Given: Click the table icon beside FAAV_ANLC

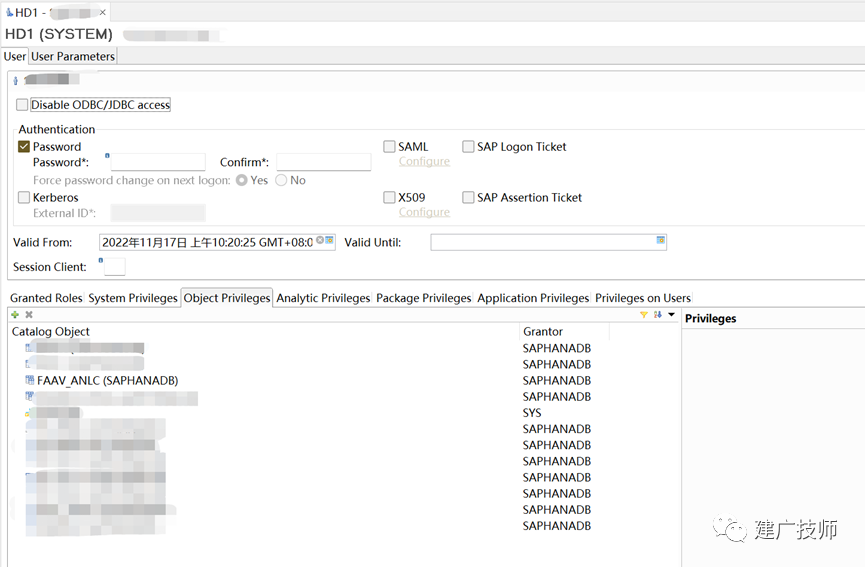Looking at the screenshot, I should pos(30,379).
